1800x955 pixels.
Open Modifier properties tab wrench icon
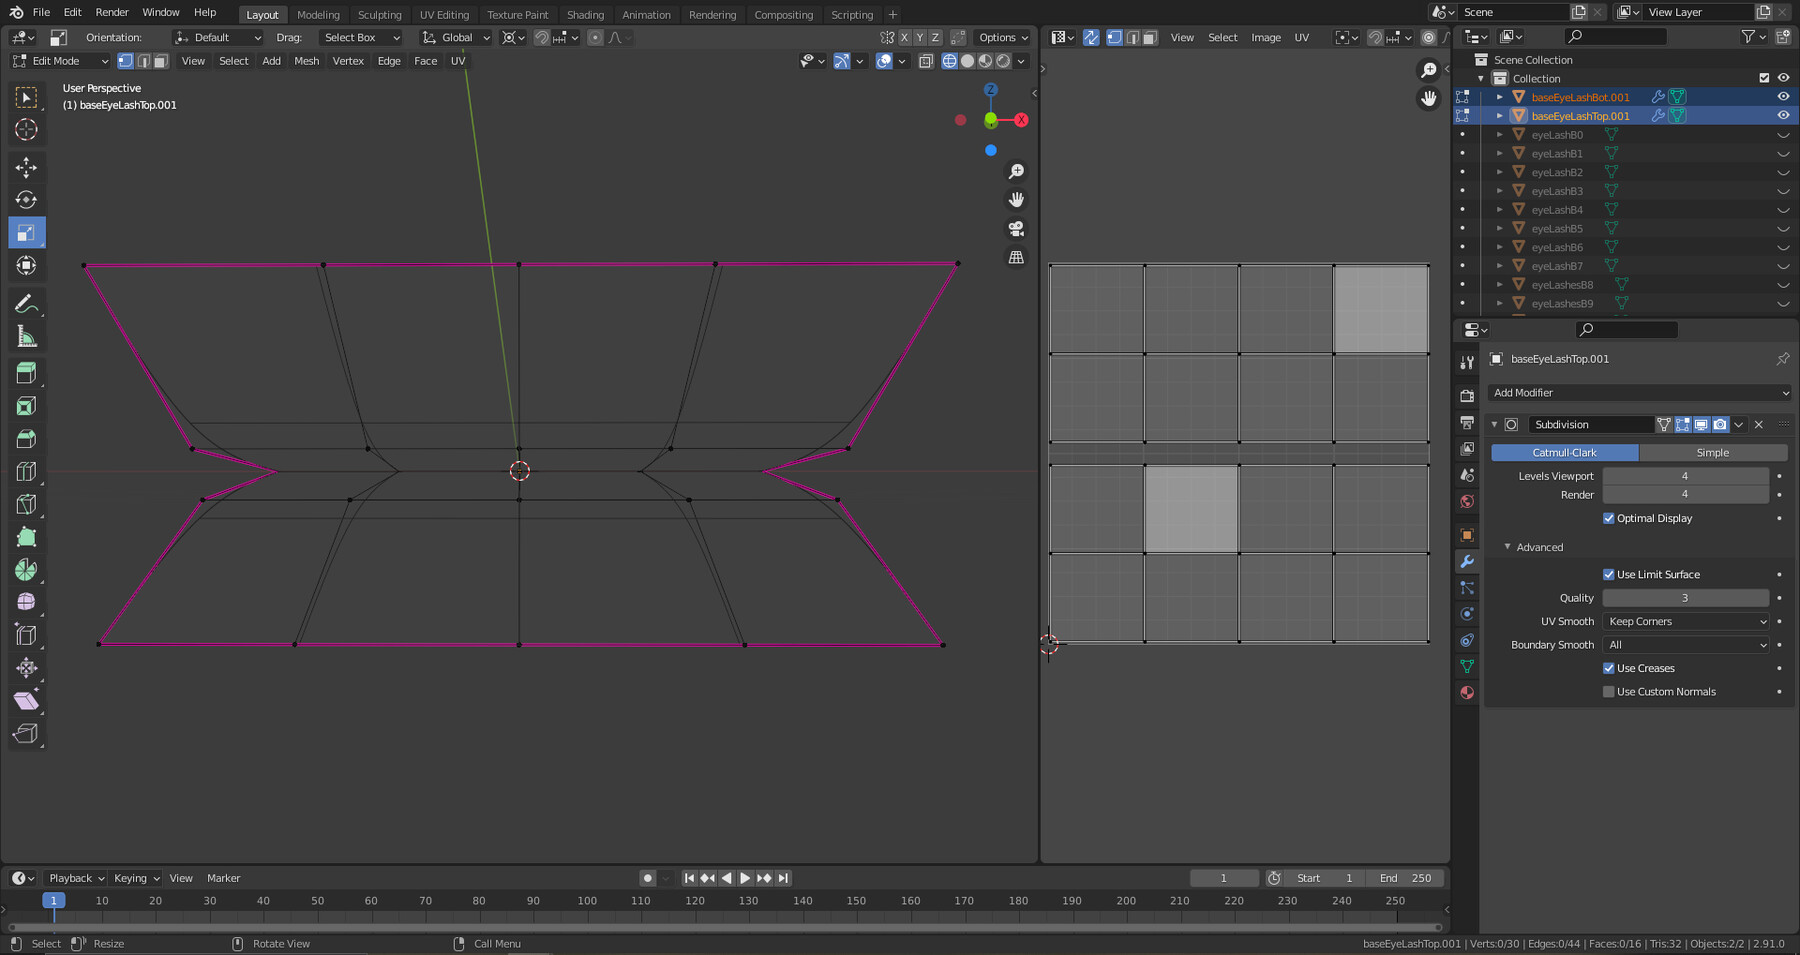1467,562
